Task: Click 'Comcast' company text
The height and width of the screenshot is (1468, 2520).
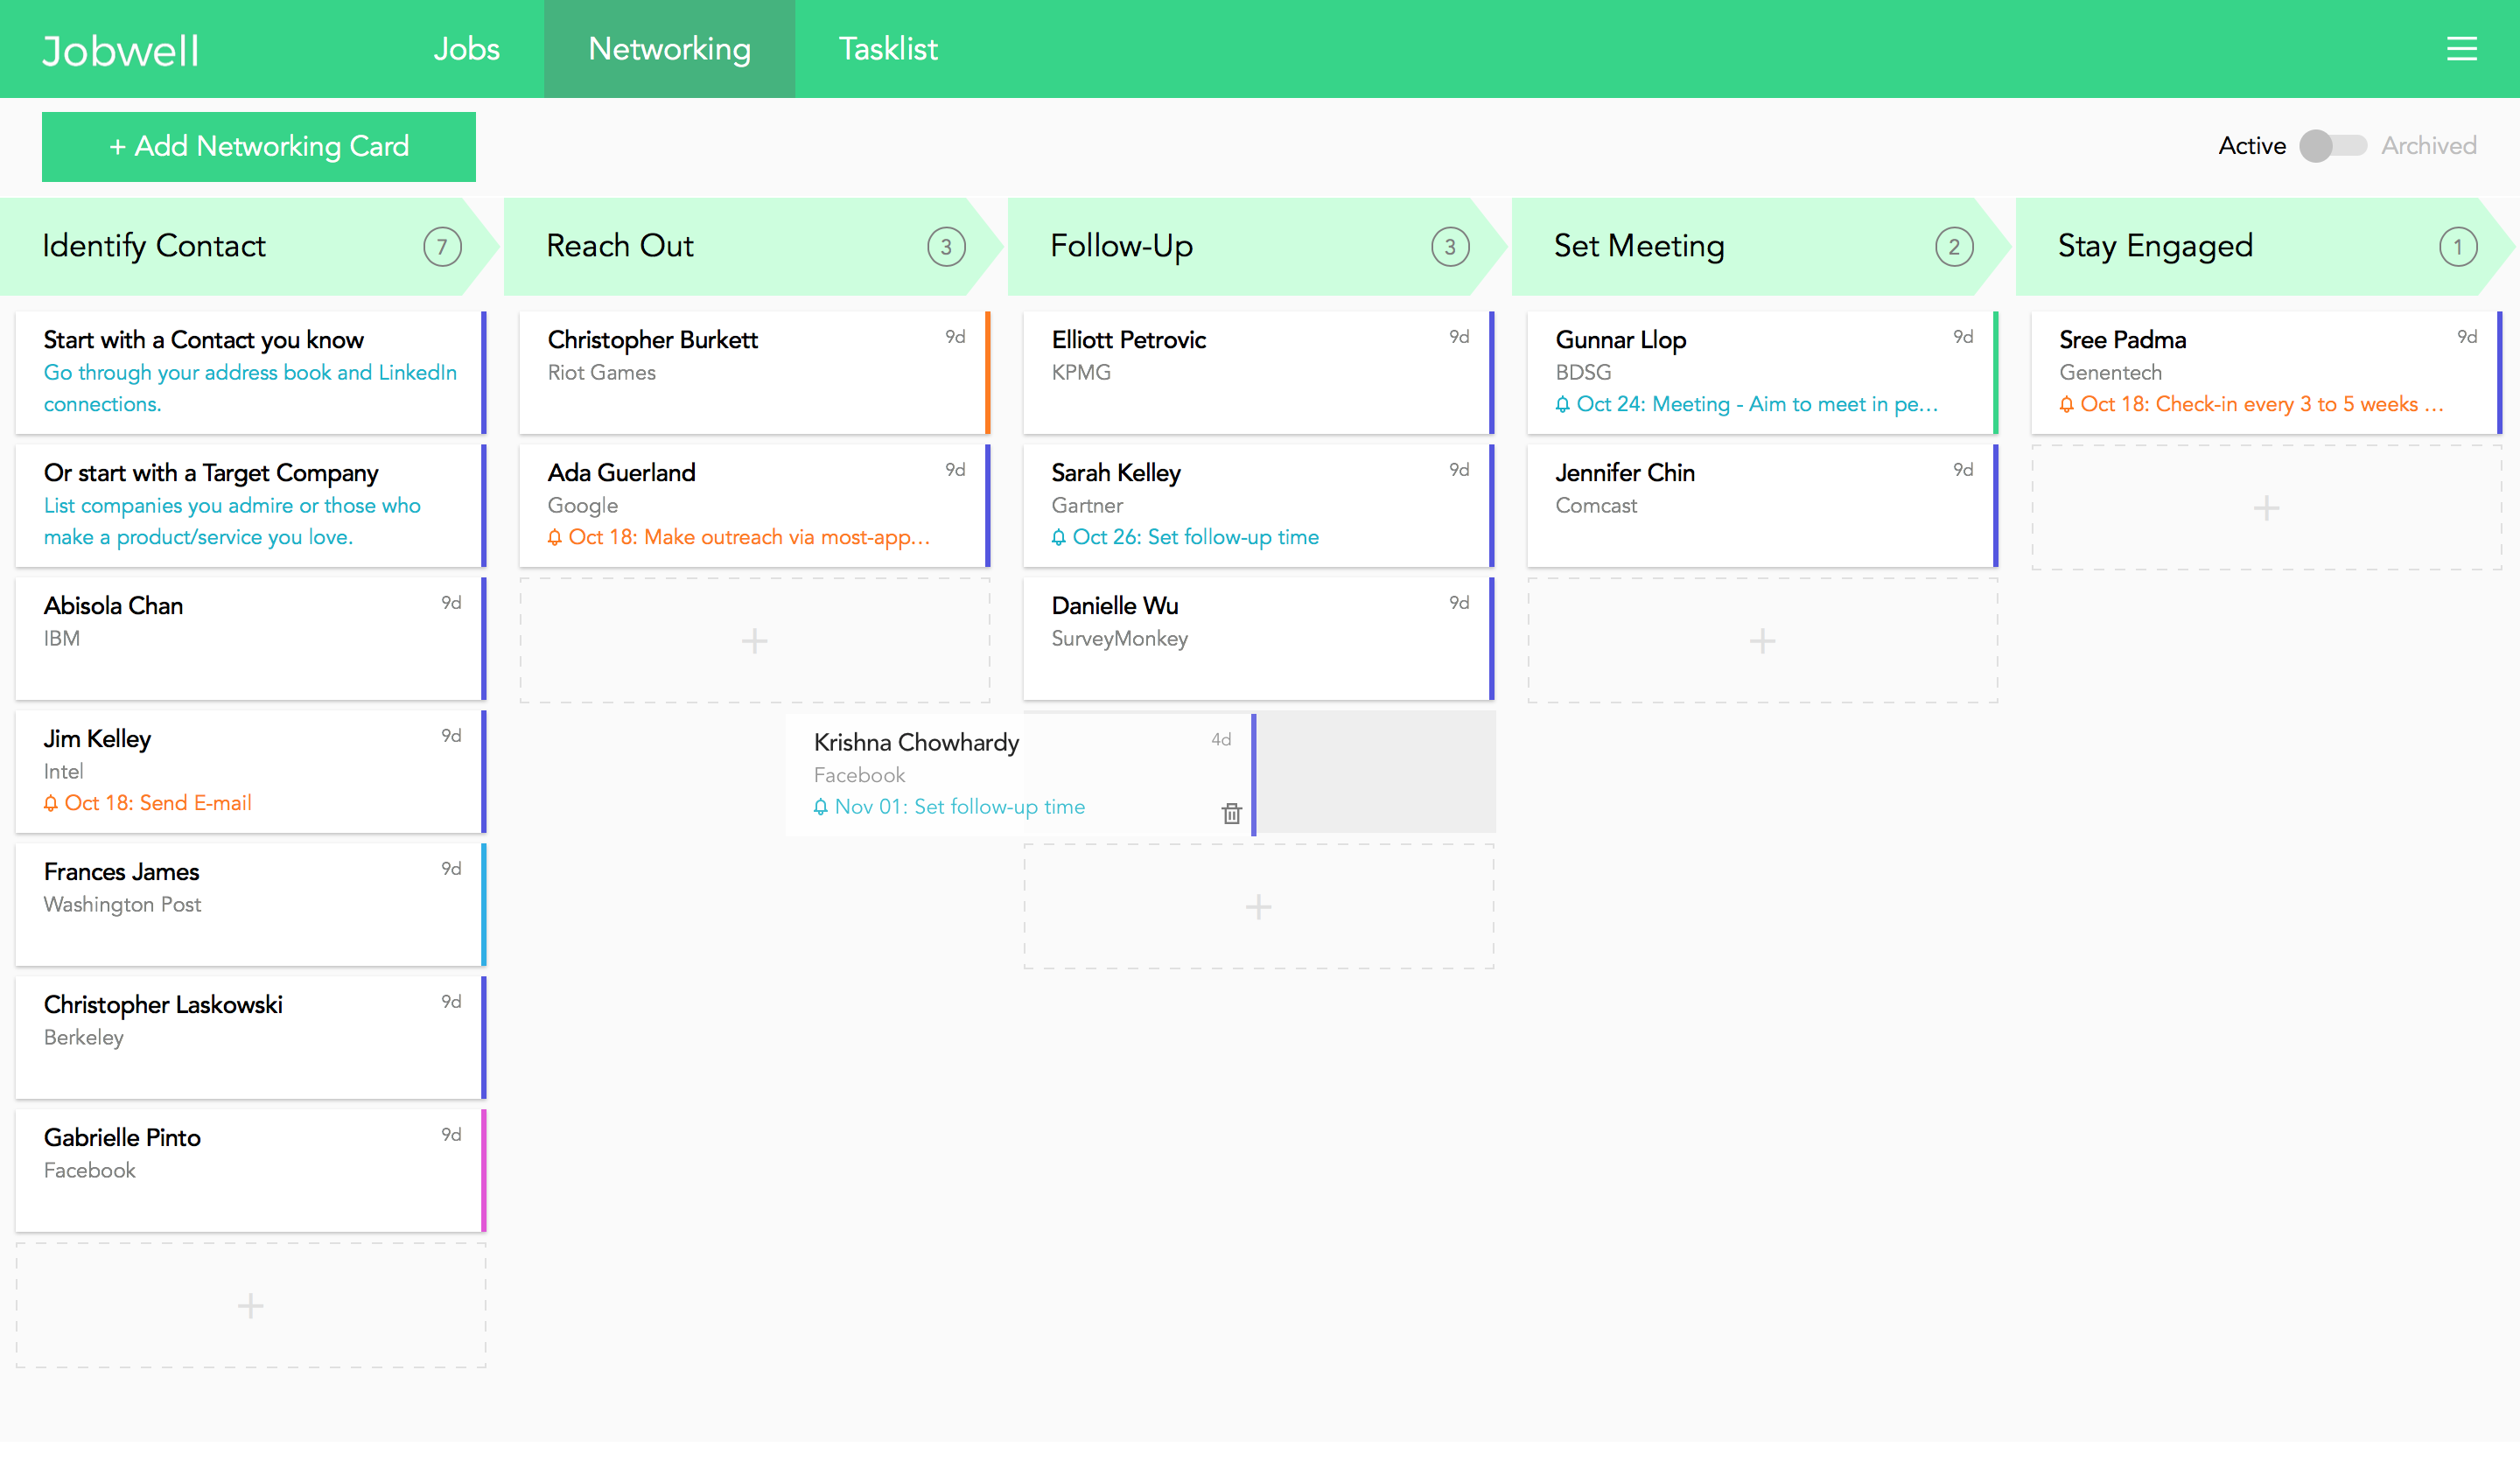Action: point(1596,505)
